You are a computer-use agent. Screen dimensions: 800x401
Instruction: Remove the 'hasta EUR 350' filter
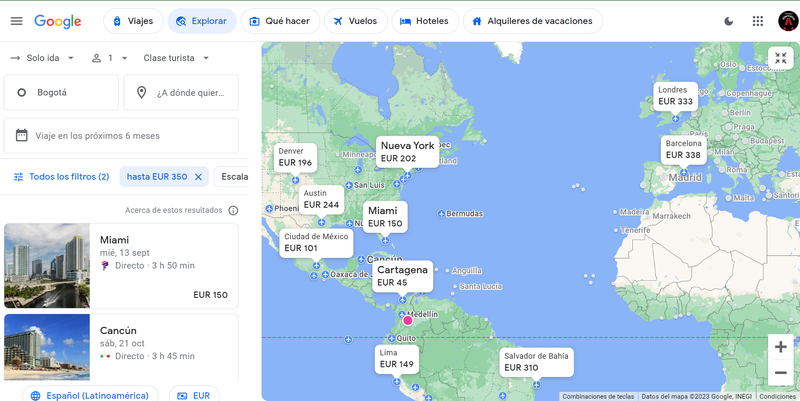(198, 177)
